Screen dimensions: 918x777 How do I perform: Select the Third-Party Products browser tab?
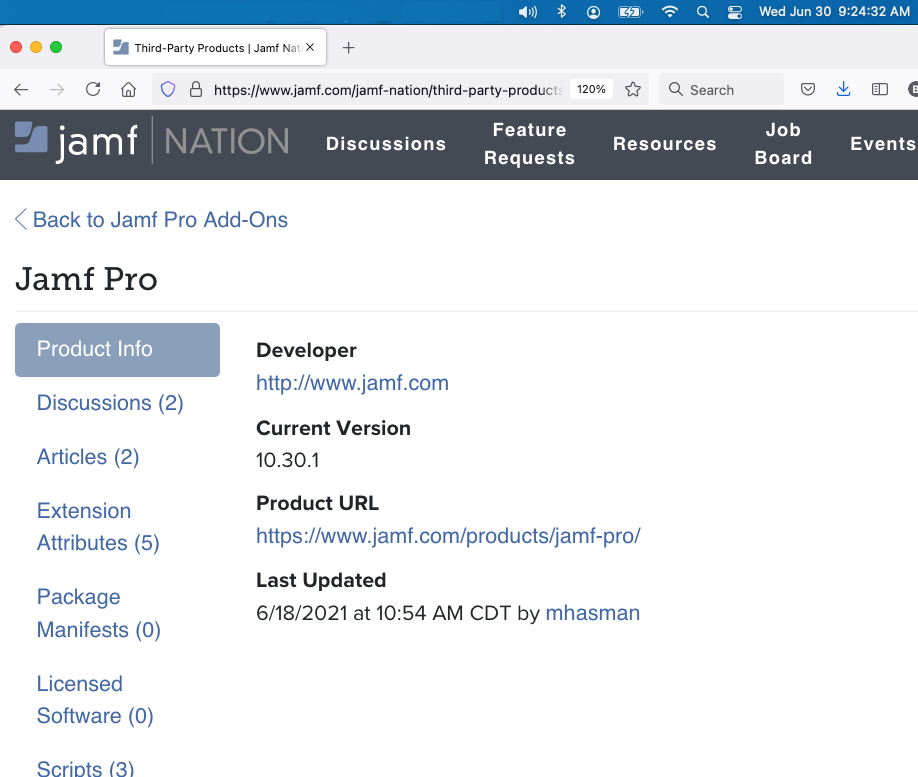coord(215,47)
